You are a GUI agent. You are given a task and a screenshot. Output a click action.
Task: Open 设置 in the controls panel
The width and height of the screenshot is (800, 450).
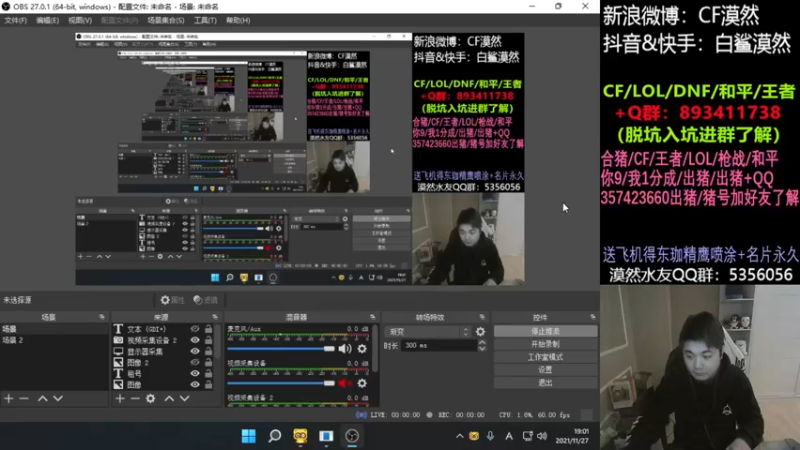coord(545,370)
